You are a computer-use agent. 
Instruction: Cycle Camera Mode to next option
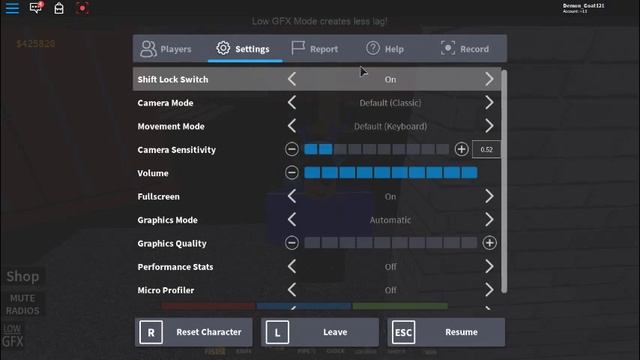[x=489, y=102]
